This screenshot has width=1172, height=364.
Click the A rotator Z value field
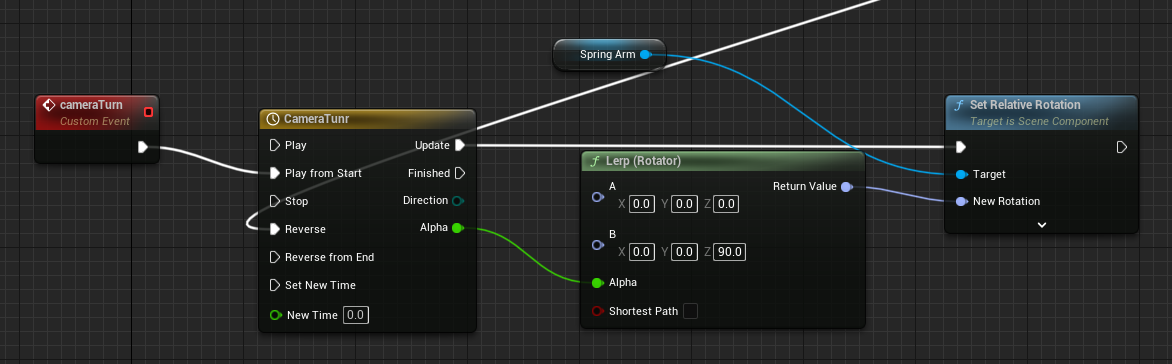pyautogui.click(x=727, y=203)
